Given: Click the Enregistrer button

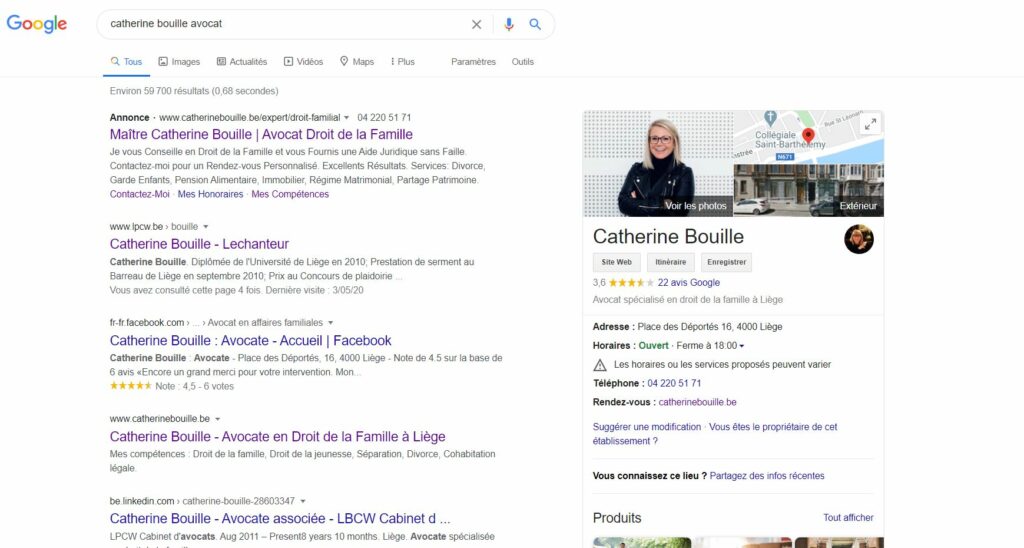Looking at the screenshot, I should click(x=726, y=262).
